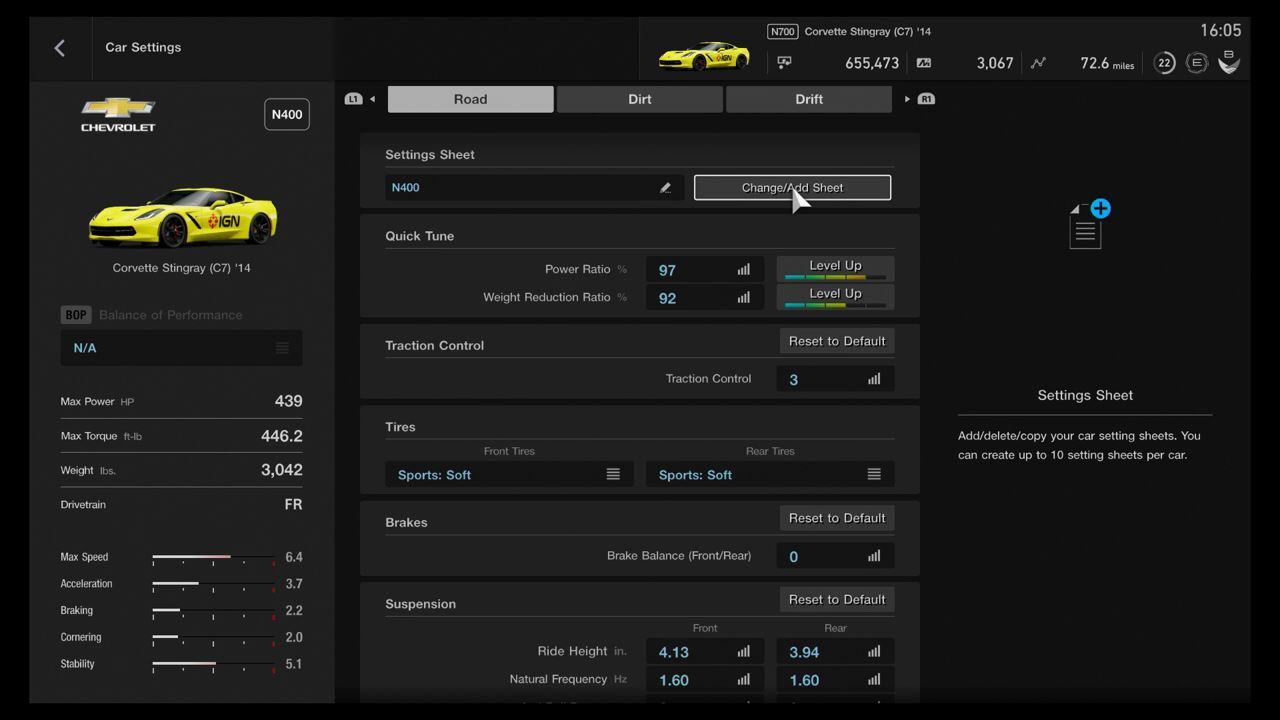Viewport: 1280px width, 720px height.
Task: Select the Road tab
Action: (470, 99)
